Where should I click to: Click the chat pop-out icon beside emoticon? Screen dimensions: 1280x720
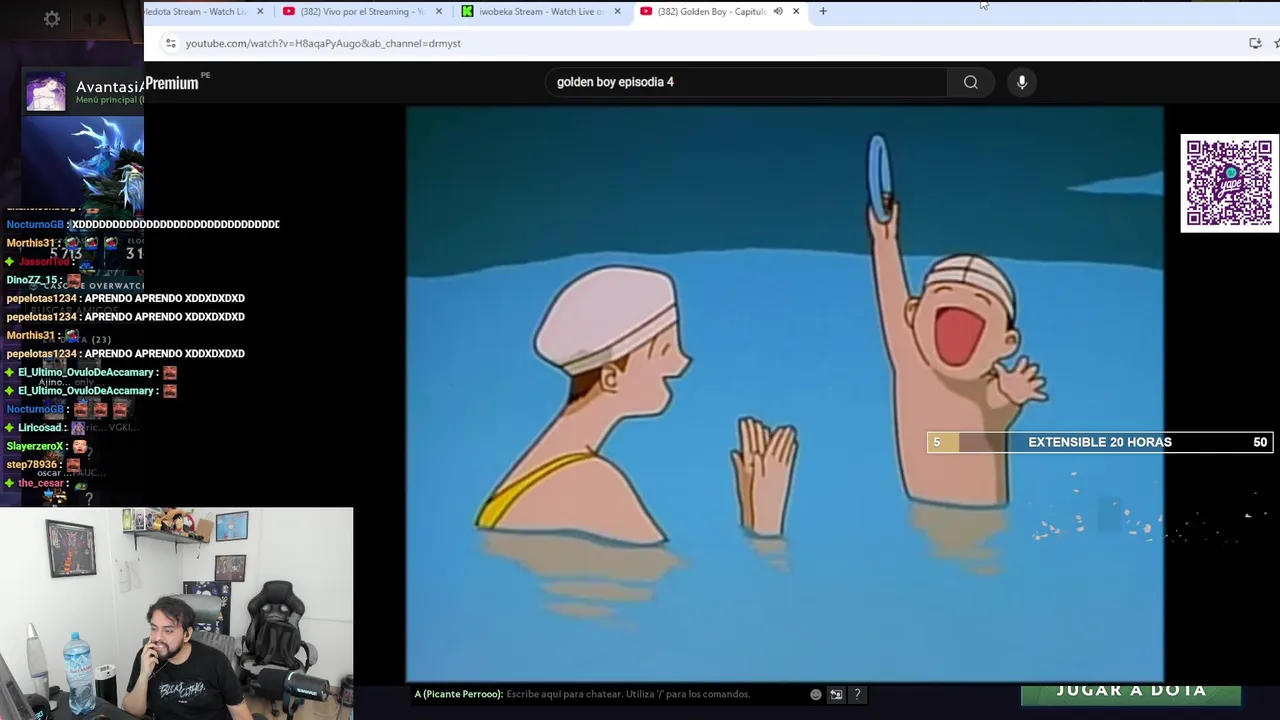[x=836, y=694]
